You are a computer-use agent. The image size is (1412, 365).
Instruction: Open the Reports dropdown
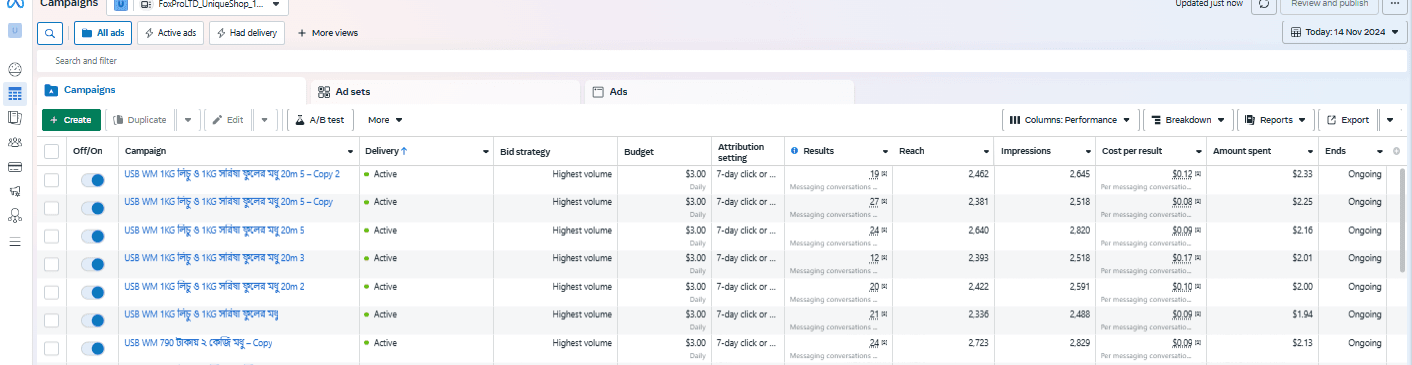(x=1275, y=120)
